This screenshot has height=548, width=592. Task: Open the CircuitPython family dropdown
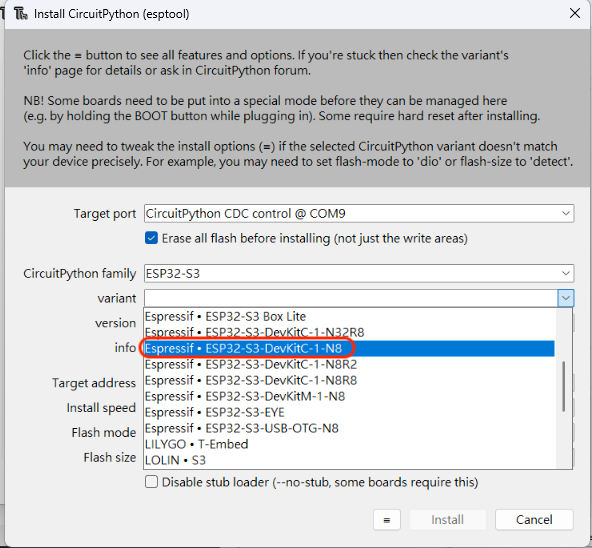566,273
